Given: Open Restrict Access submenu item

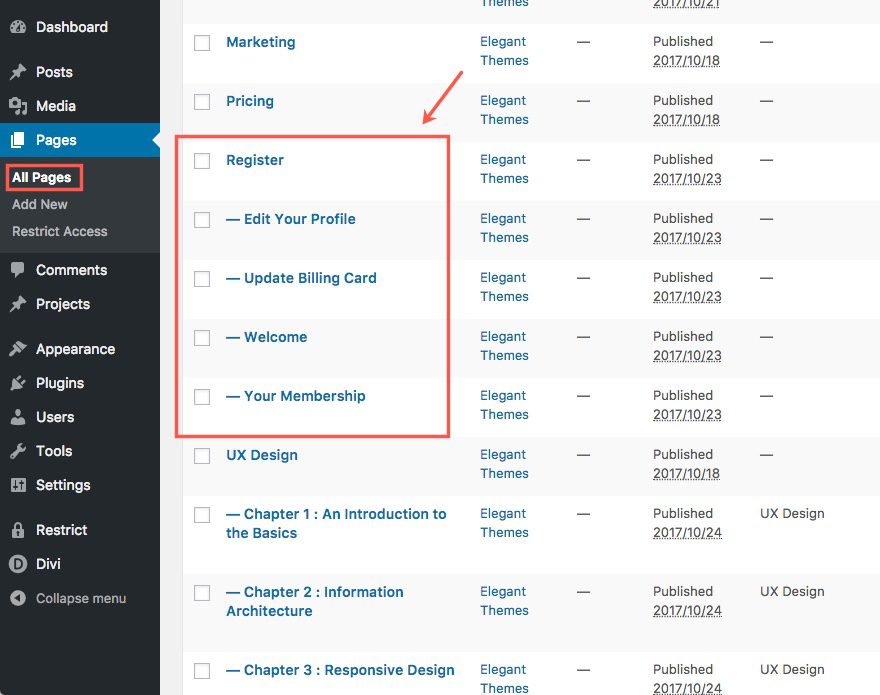Looking at the screenshot, I should click(x=59, y=231).
